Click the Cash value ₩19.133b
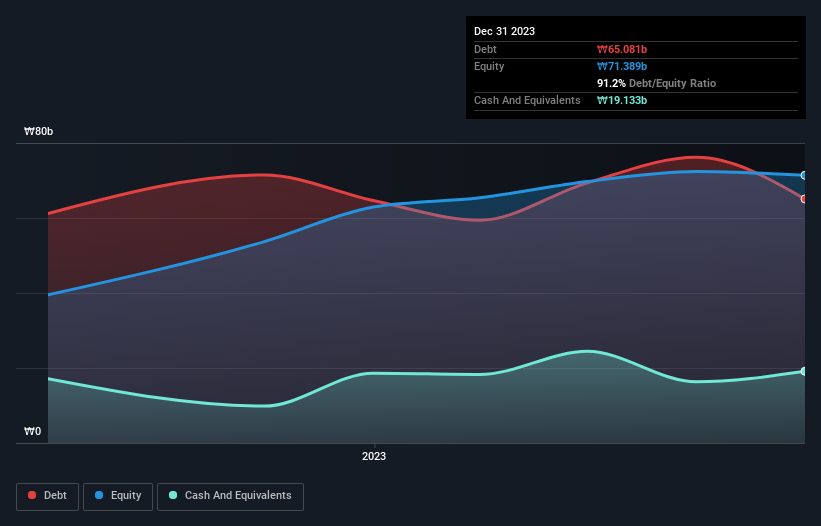The height and width of the screenshot is (526, 821). click(x=622, y=100)
